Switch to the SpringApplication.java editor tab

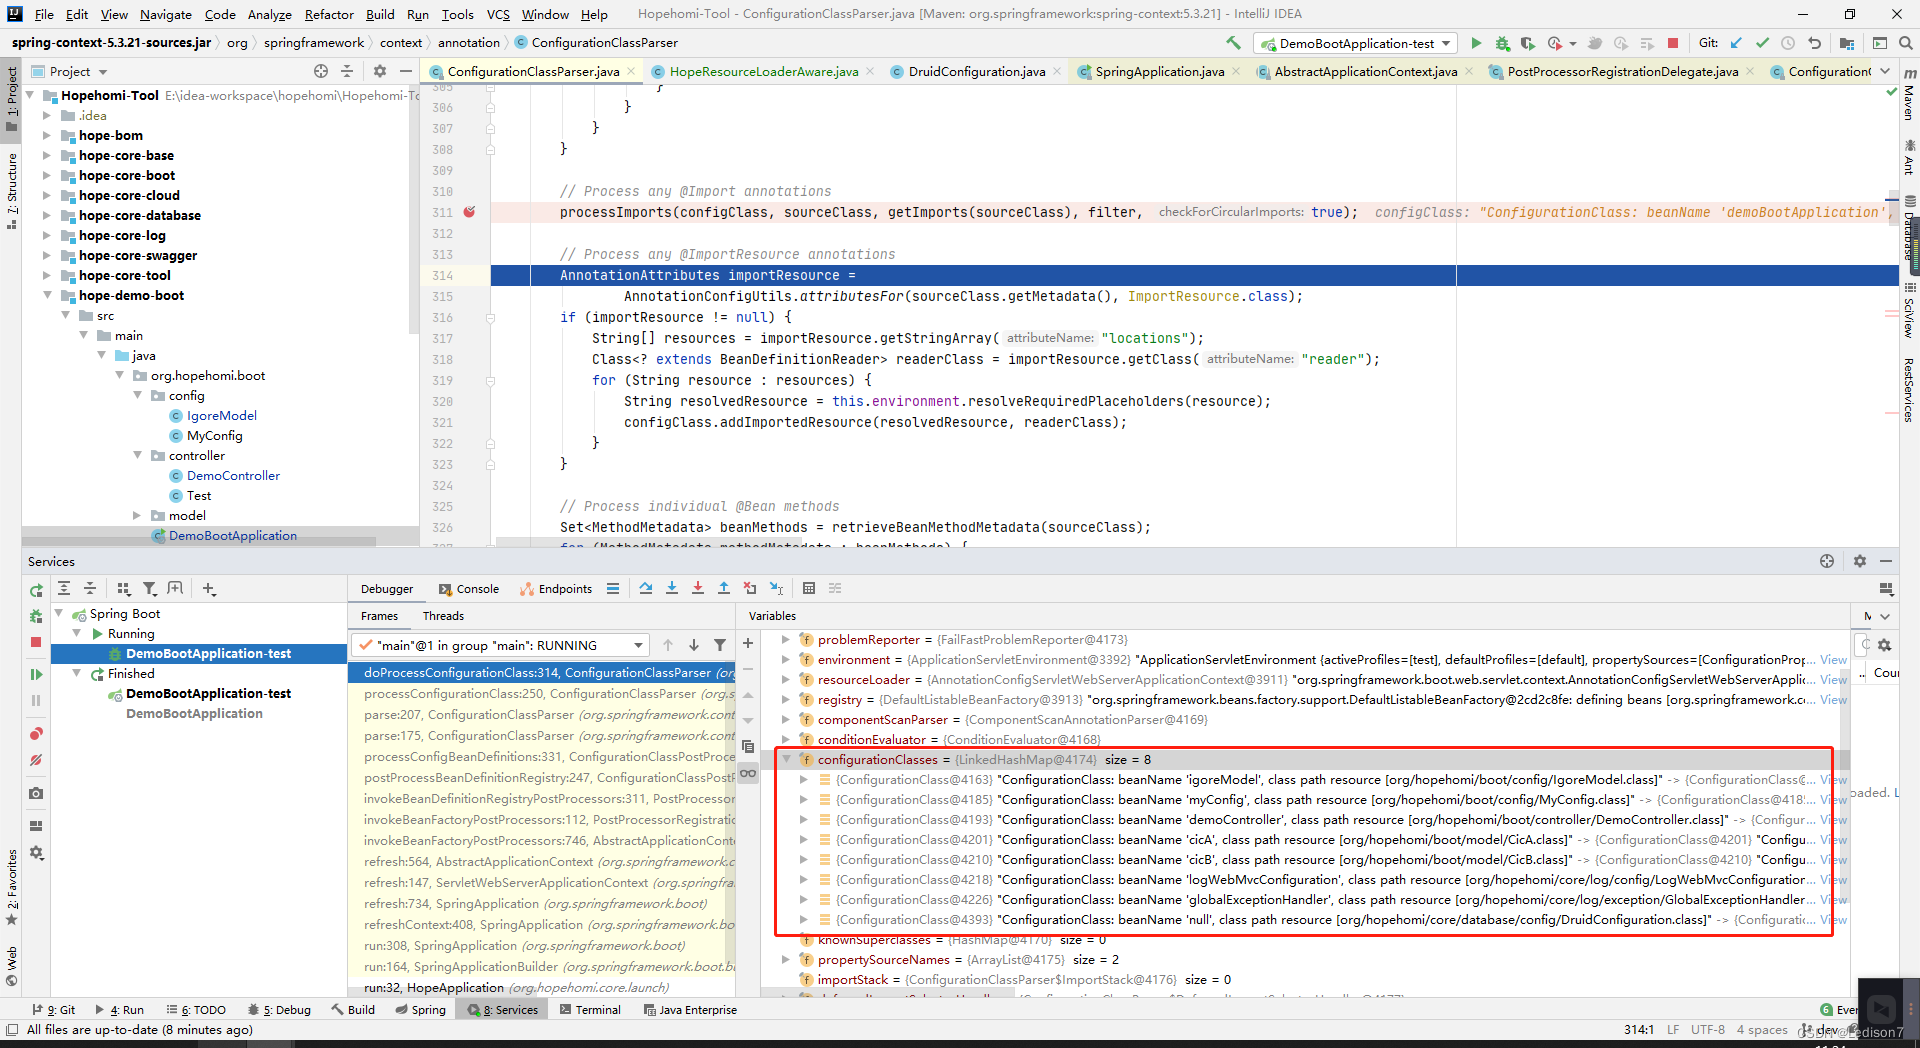1158,71
